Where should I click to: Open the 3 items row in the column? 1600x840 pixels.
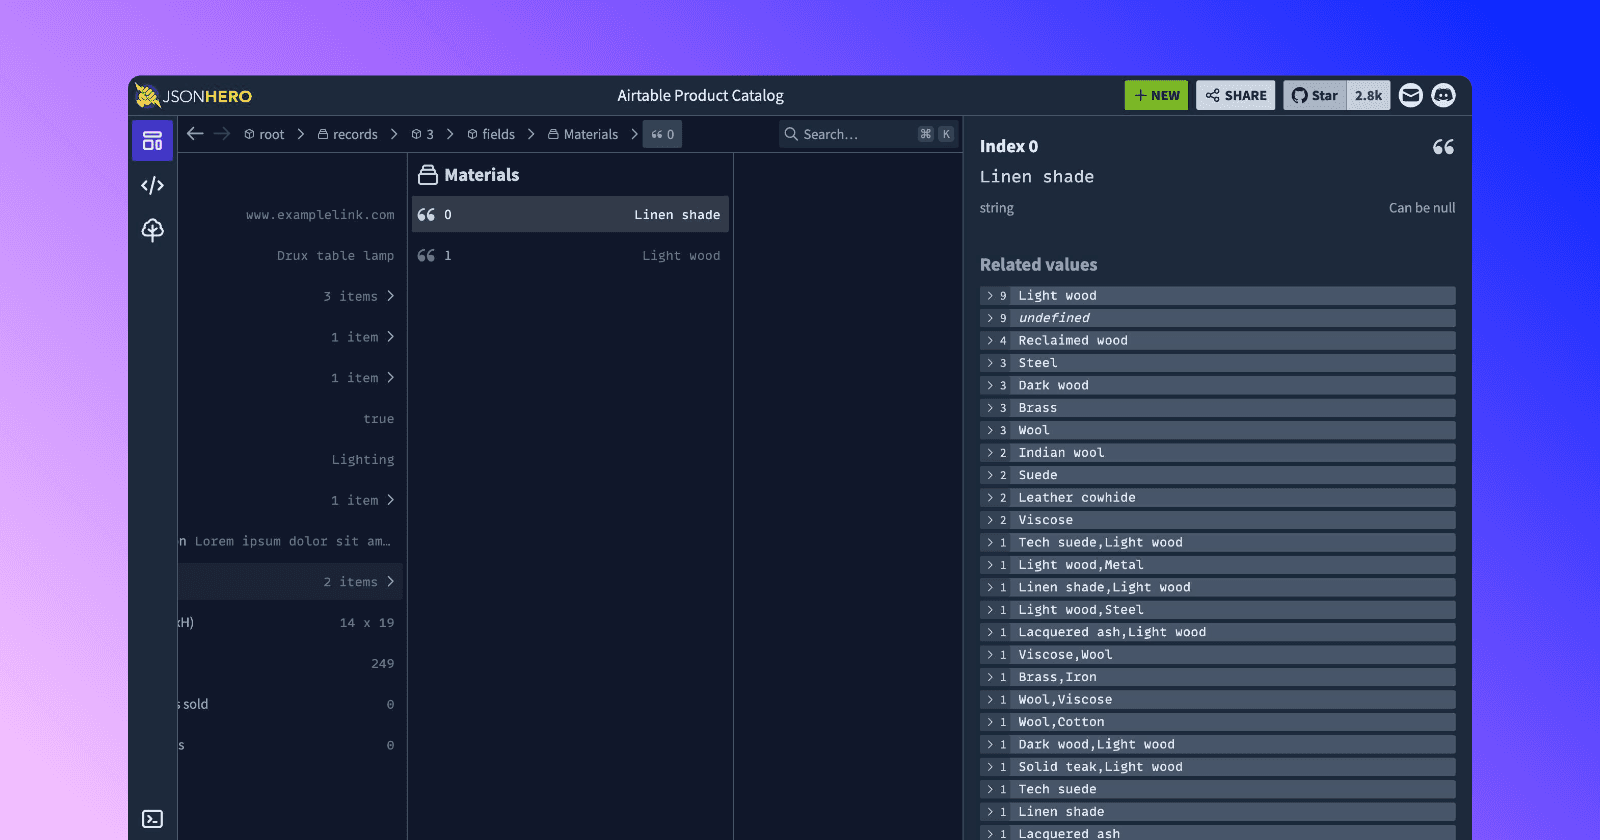pos(358,296)
